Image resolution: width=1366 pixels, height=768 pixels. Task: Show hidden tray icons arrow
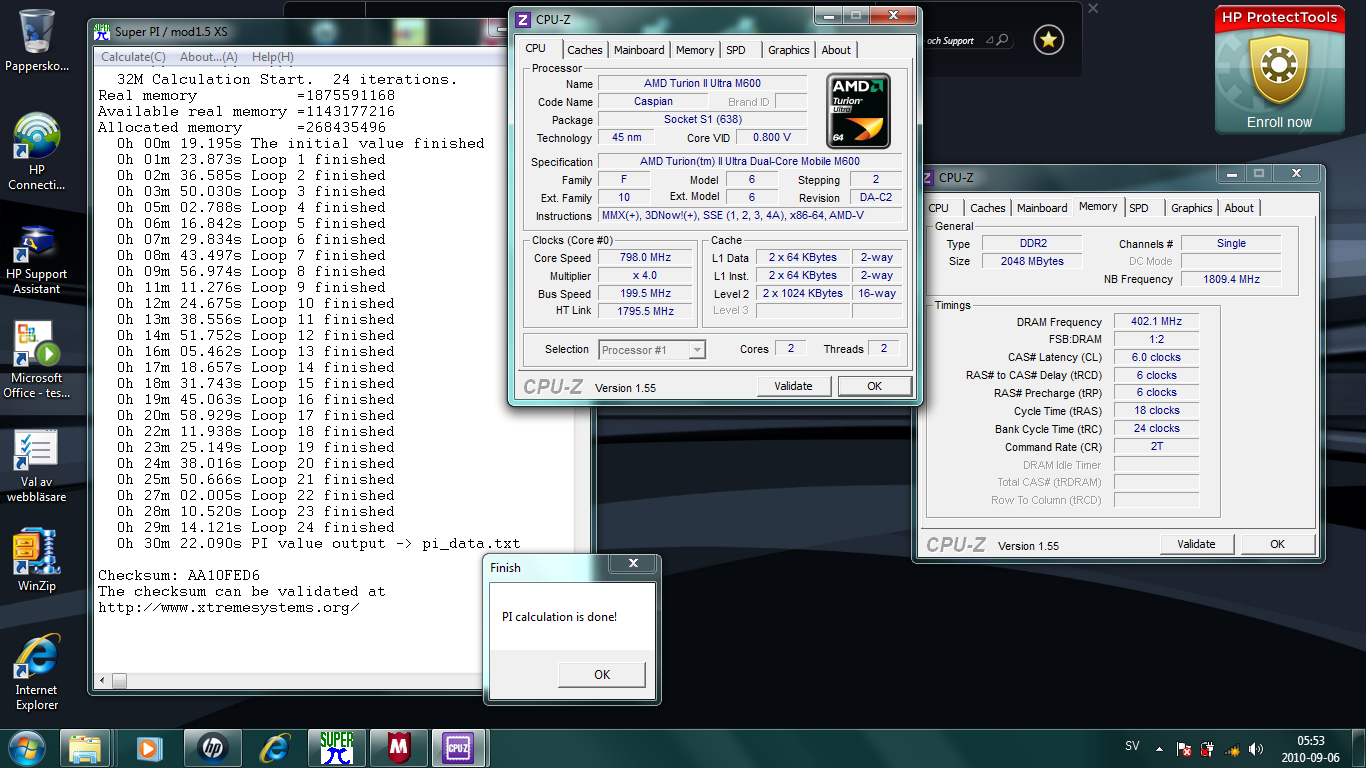point(1159,748)
